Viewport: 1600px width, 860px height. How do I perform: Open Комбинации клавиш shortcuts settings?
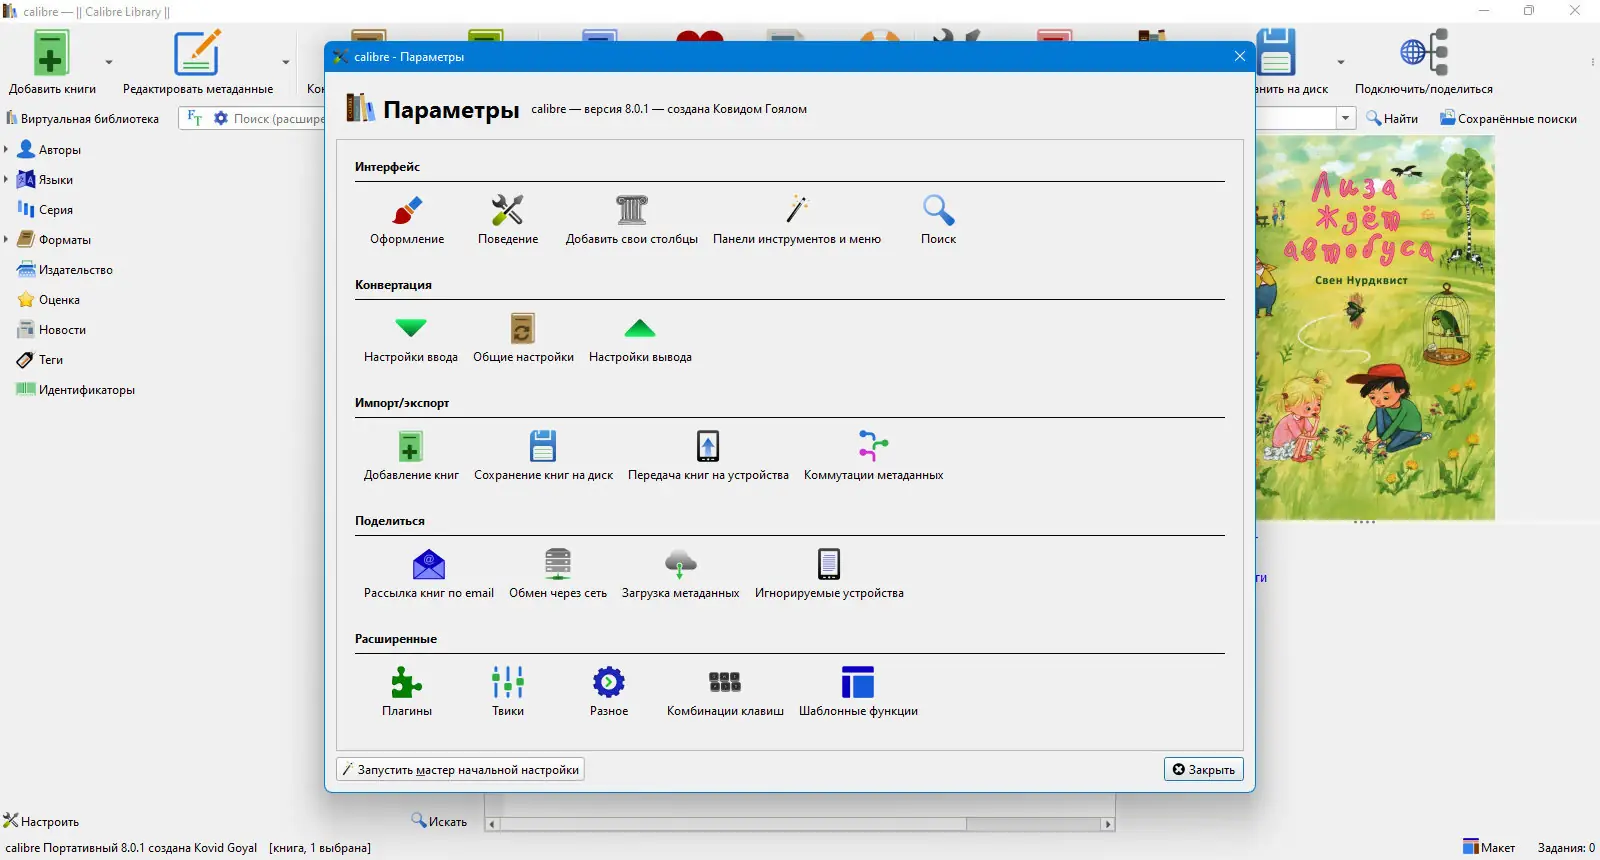[725, 692]
